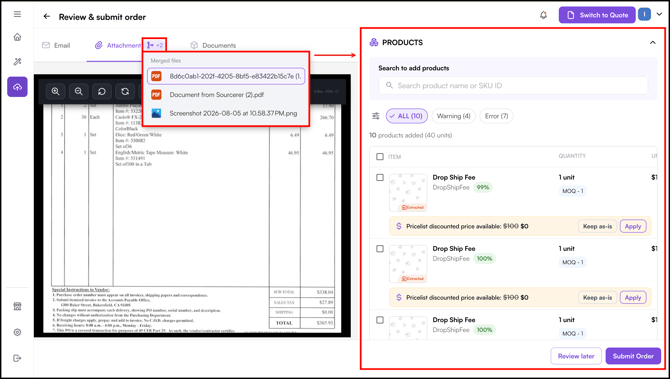Check the 99% Drop Ship Fee item
This screenshot has width=670, height=379.
[380, 177]
